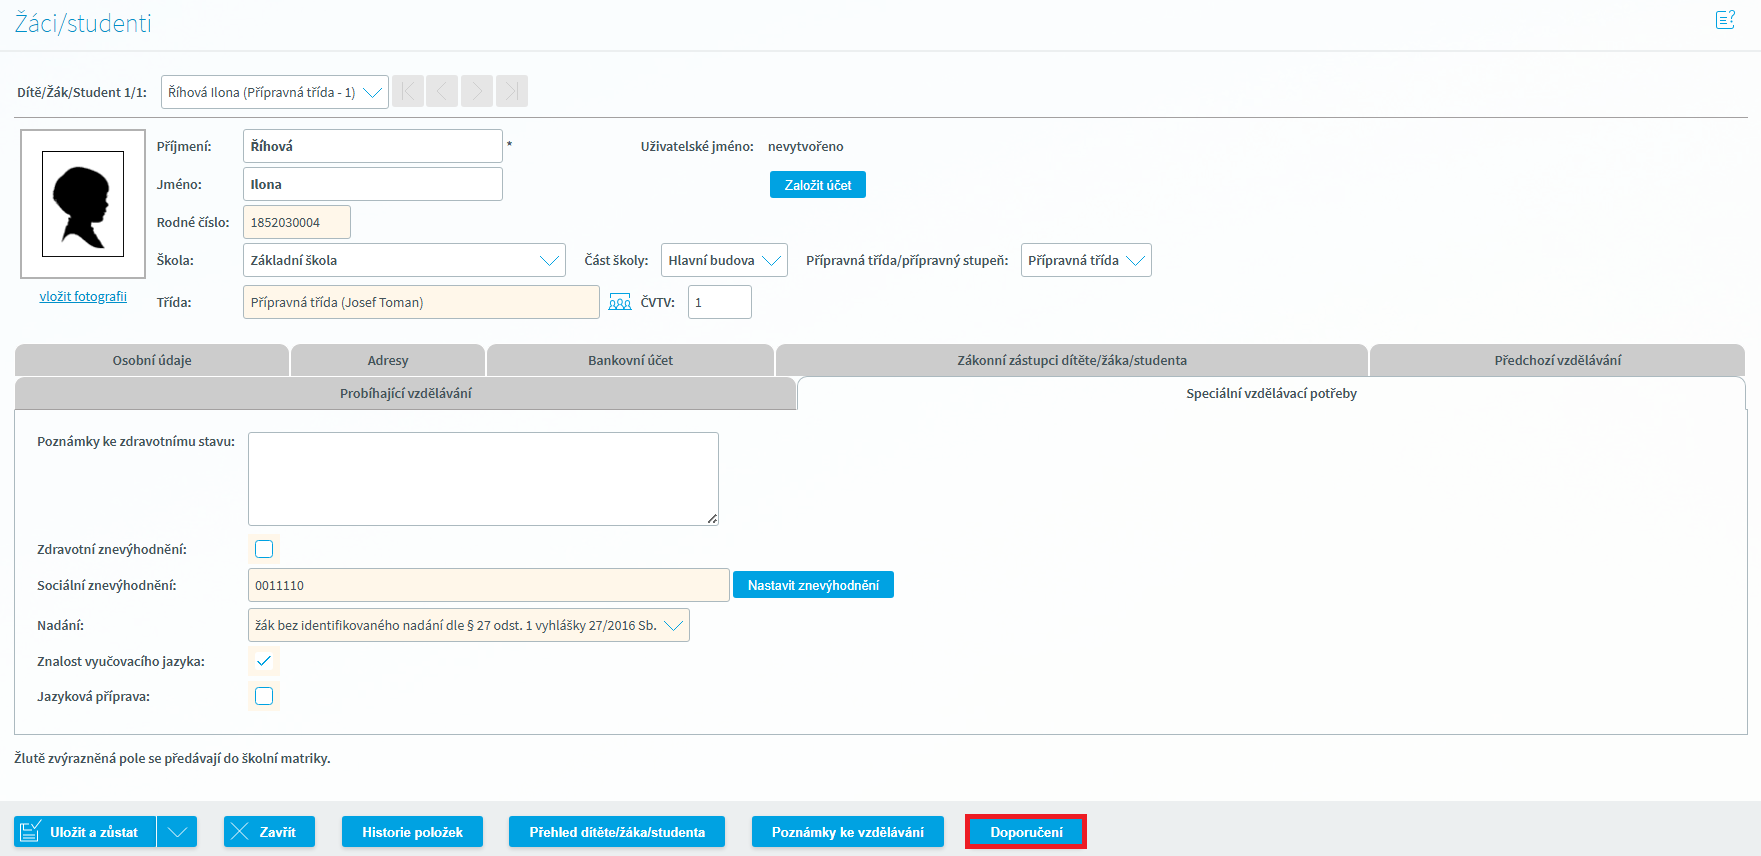Click the vložit fotografii link
This screenshot has width=1761, height=856.
point(83,296)
